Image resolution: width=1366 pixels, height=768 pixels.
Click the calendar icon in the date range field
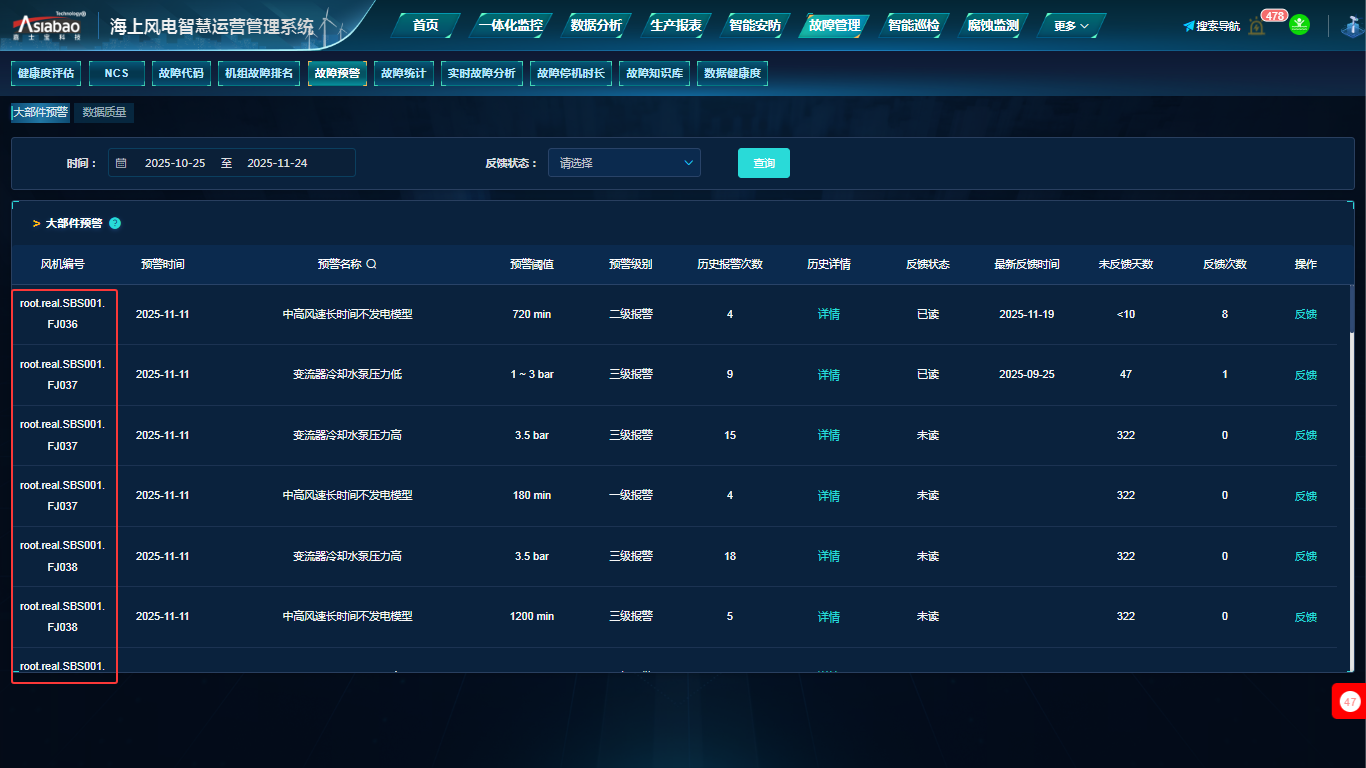121,163
